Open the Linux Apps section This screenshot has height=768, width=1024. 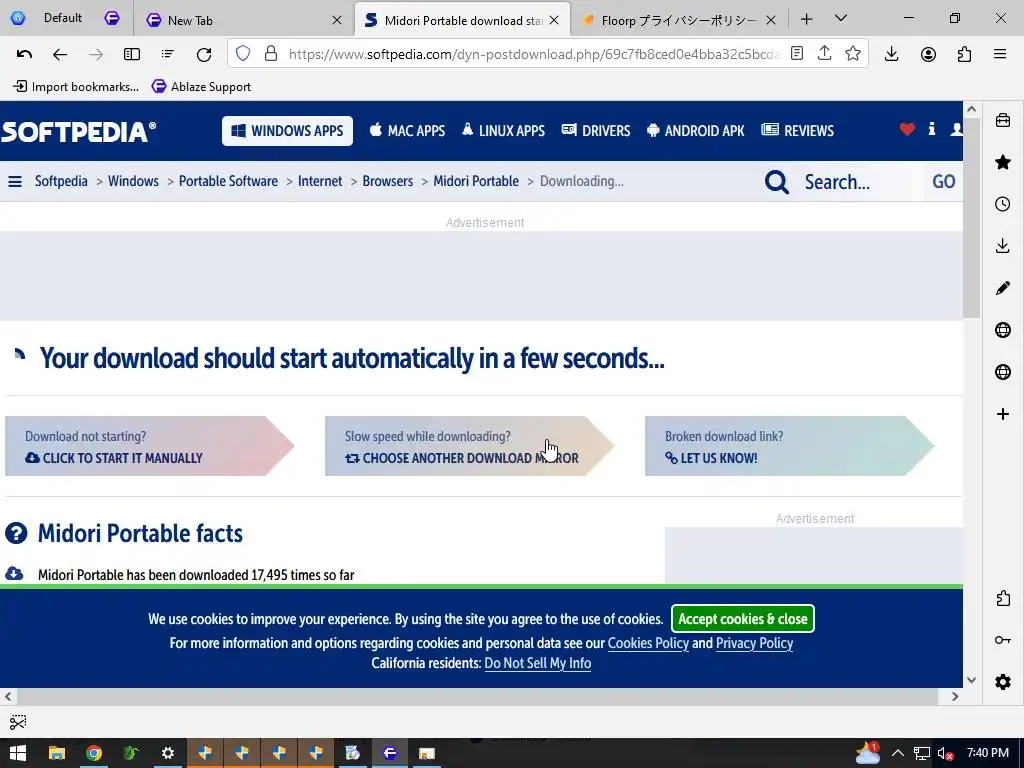(504, 131)
